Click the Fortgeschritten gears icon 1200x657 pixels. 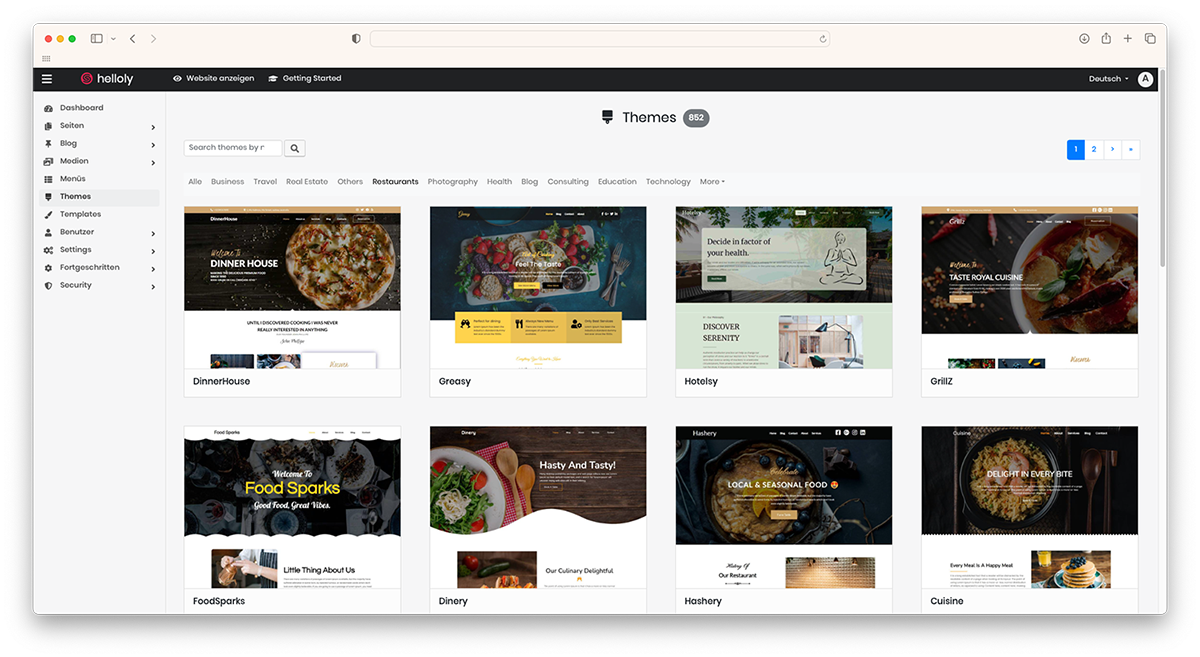(x=49, y=268)
